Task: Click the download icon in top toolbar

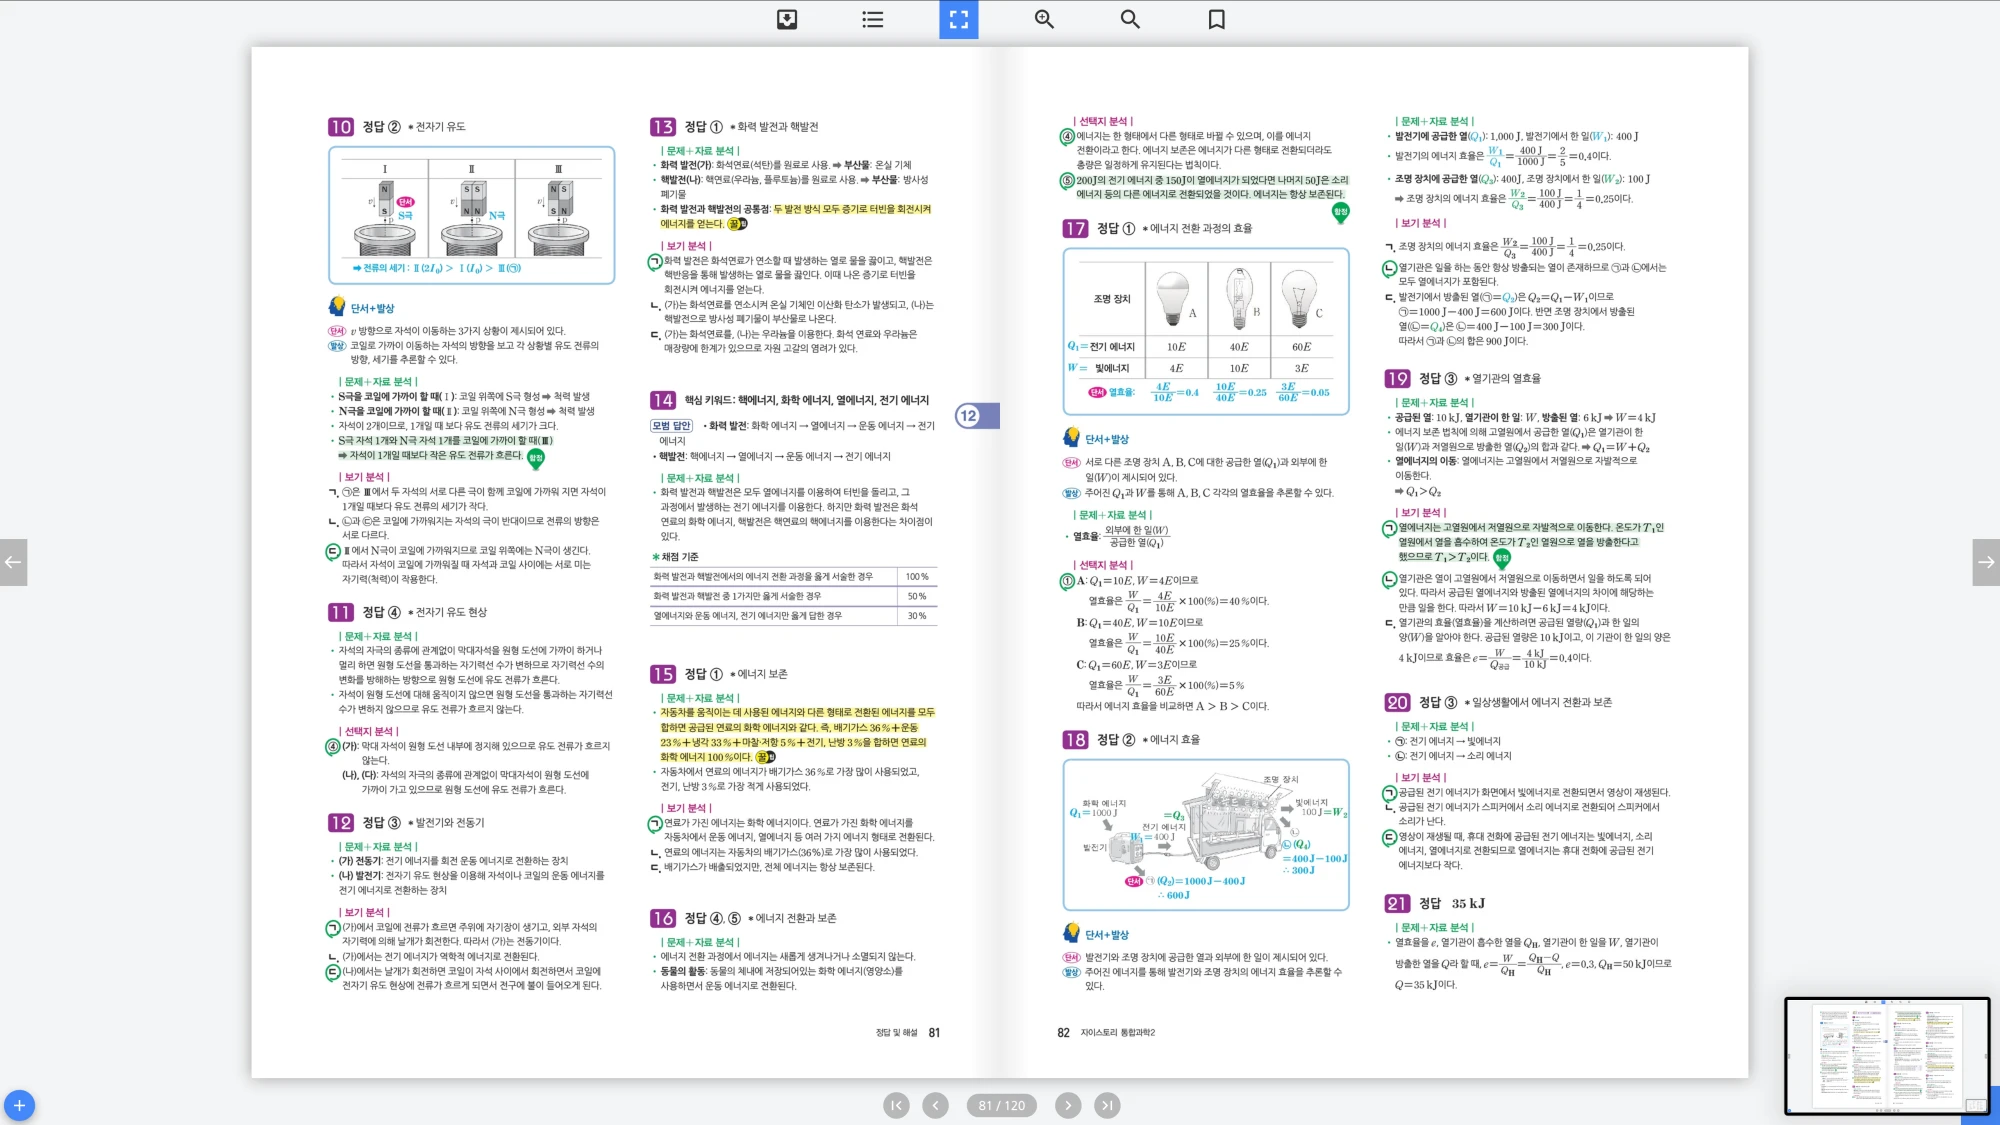Action: 787,19
